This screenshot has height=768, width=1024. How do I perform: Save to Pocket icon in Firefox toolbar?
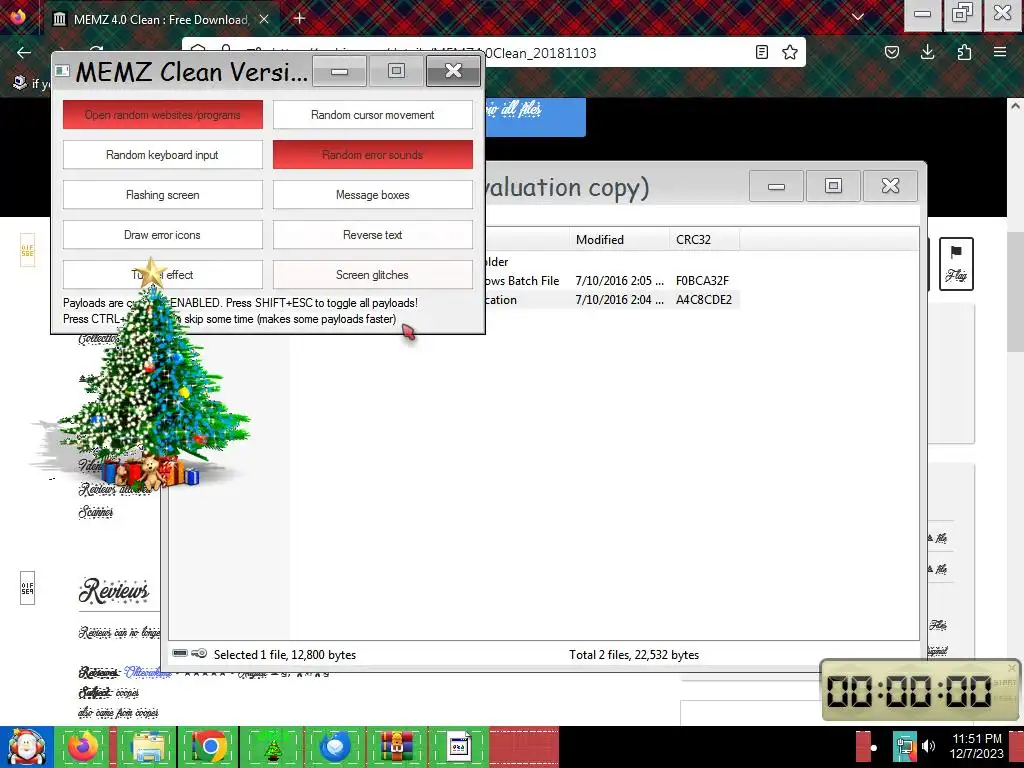[x=891, y=52]
